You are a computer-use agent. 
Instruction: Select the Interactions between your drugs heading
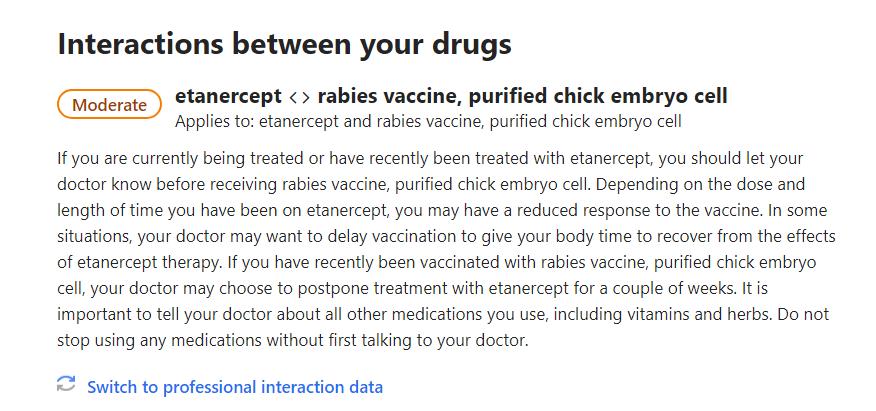(284, 44)
